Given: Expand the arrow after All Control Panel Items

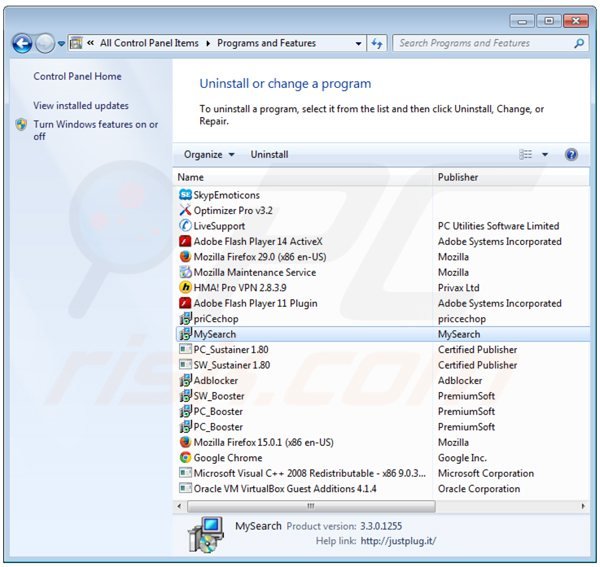Looking at the screenshot, I should [x=208, y=43].
